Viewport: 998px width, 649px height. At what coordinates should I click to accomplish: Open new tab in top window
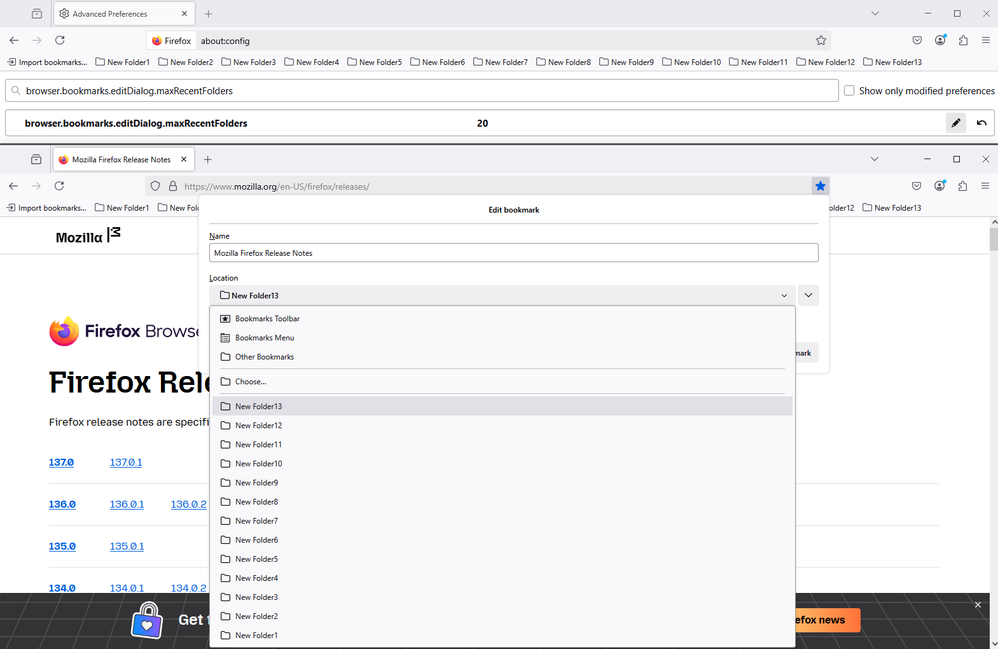coord(208,13)
